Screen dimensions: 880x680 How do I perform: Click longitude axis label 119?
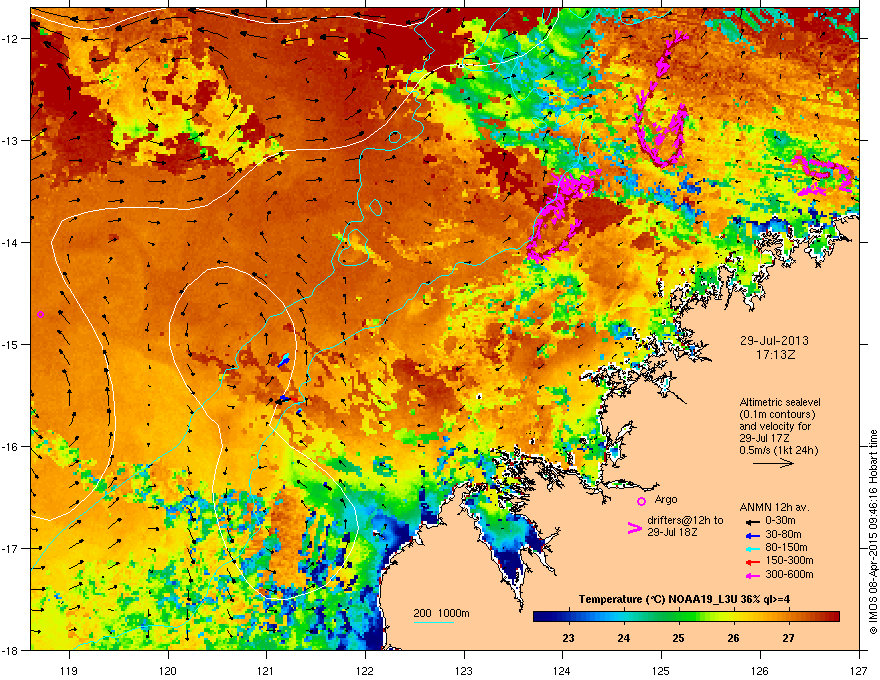coord(69,670)
